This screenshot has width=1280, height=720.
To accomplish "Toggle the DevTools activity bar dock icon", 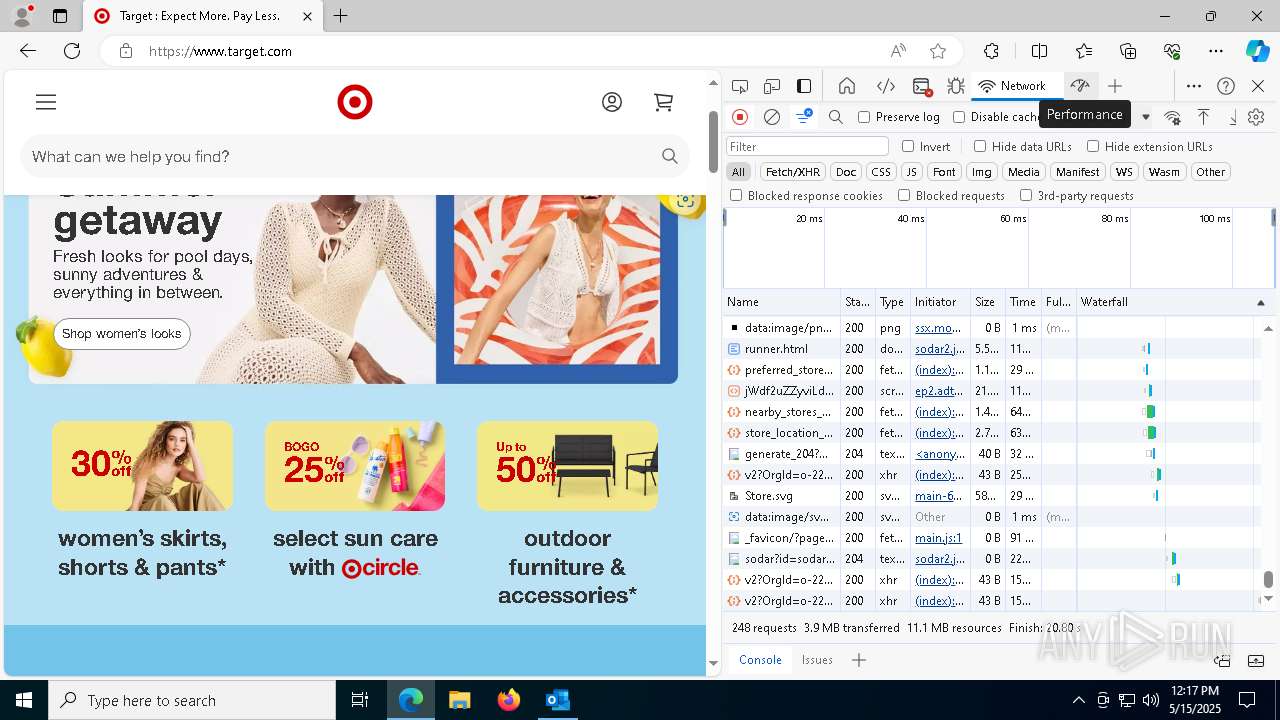I will pyautogui.click(x=804, y=86).
